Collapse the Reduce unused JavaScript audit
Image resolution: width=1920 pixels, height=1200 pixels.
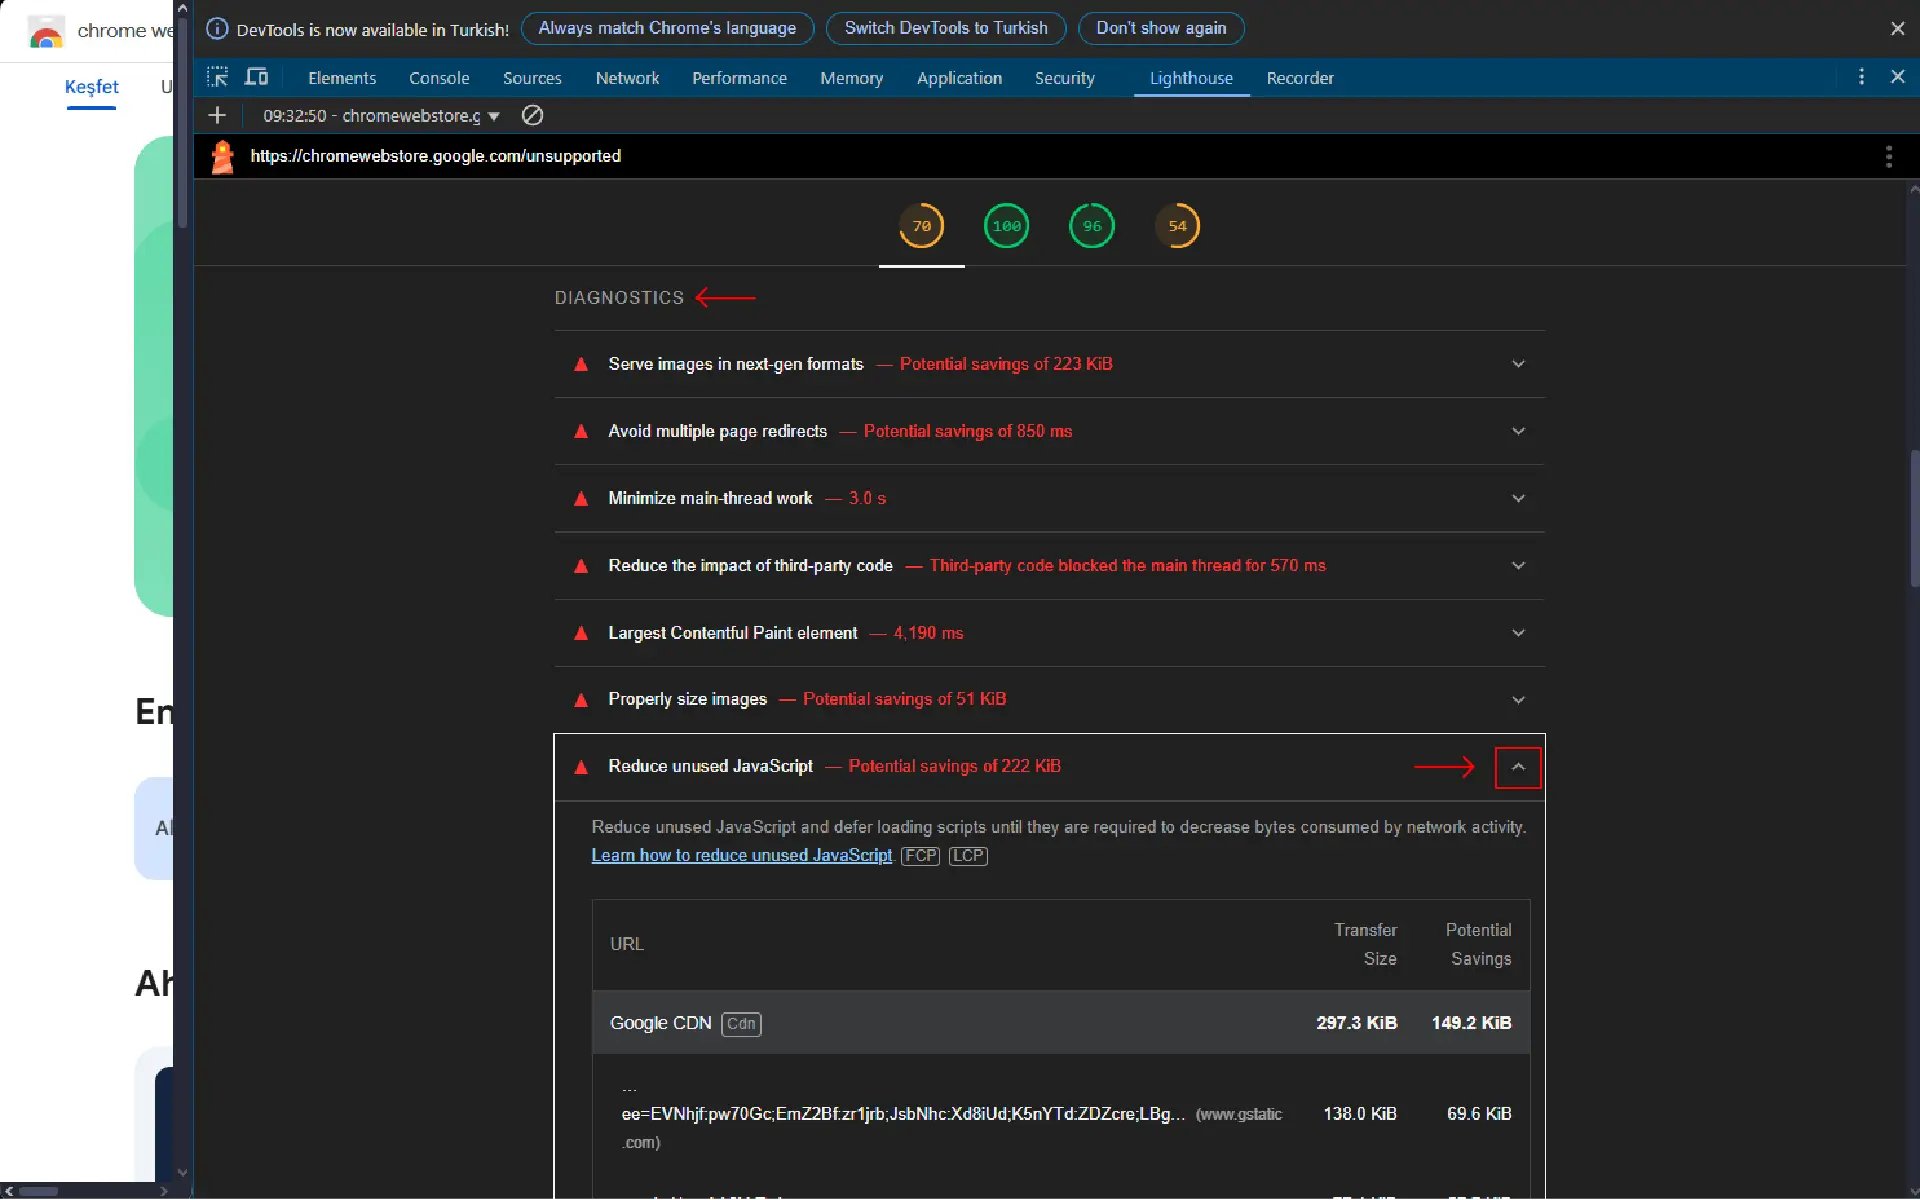(1518, 767)
